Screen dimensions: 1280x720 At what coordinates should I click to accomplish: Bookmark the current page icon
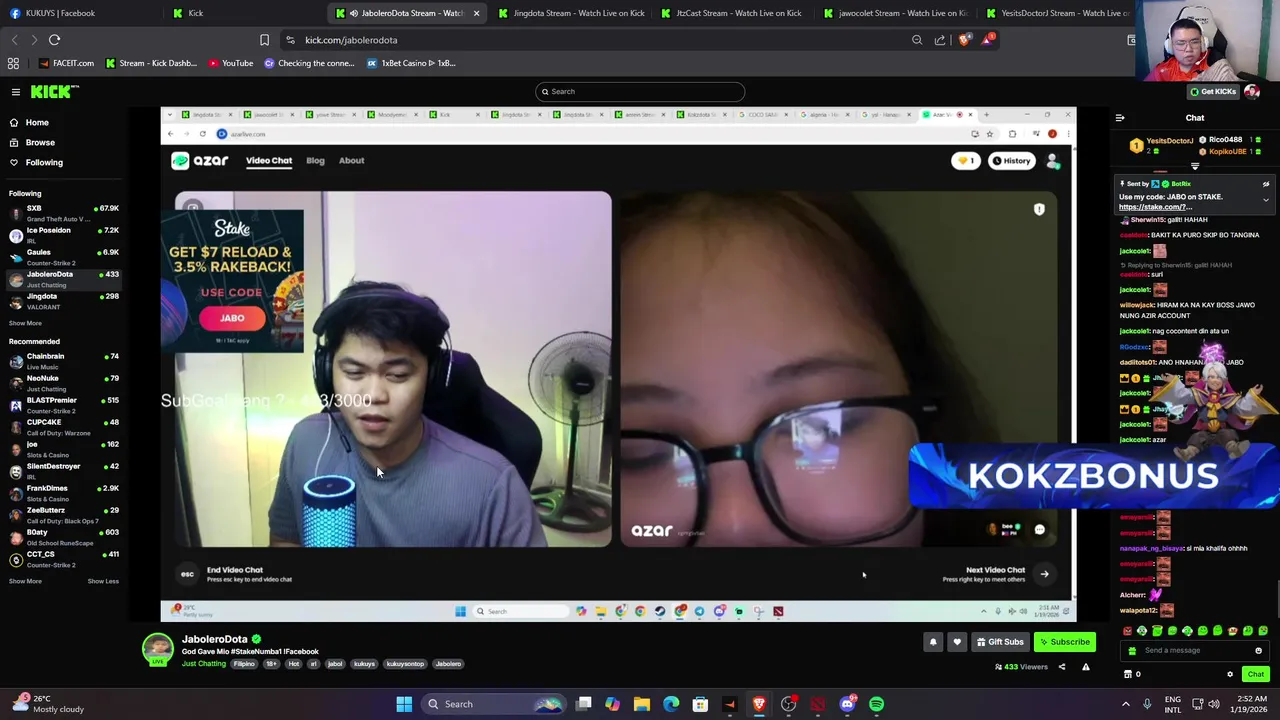coord(264,40)
